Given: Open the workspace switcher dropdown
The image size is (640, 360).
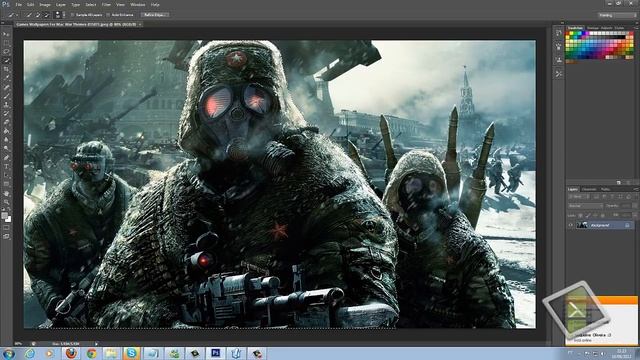Looking at the screenshot, I should [618, 15].
